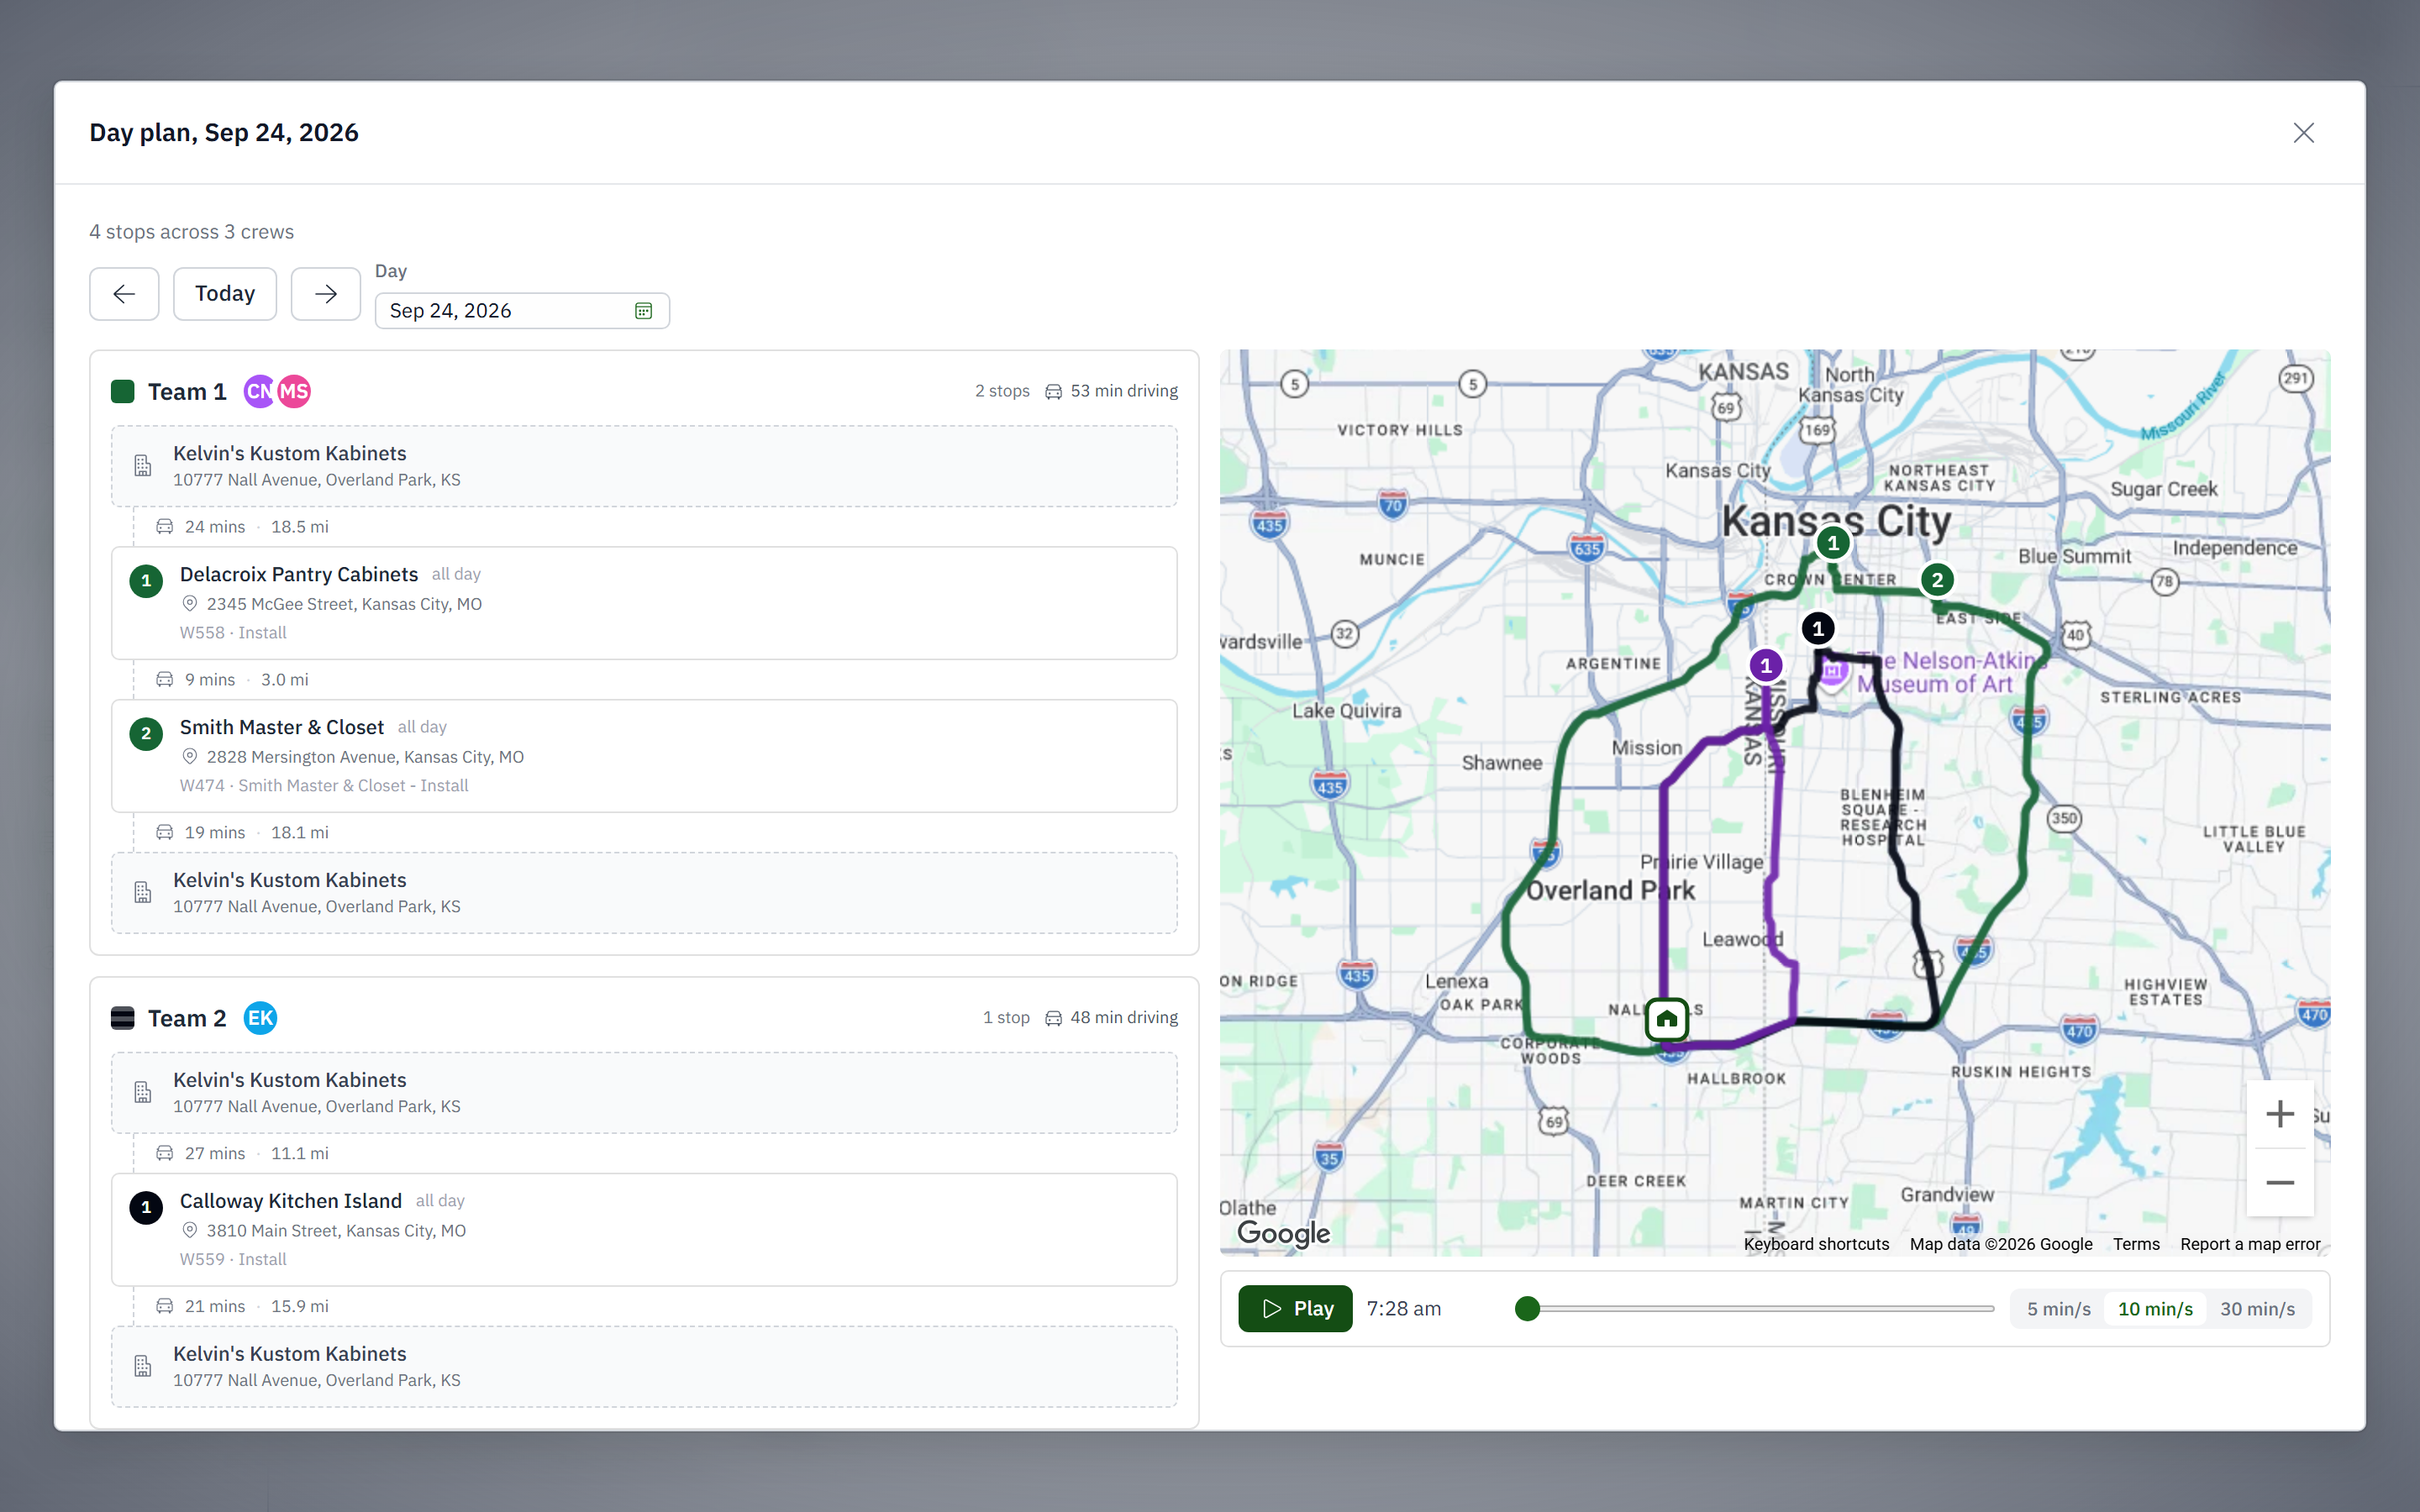Open the Calloway Kitchen Island stop card

644,1230
